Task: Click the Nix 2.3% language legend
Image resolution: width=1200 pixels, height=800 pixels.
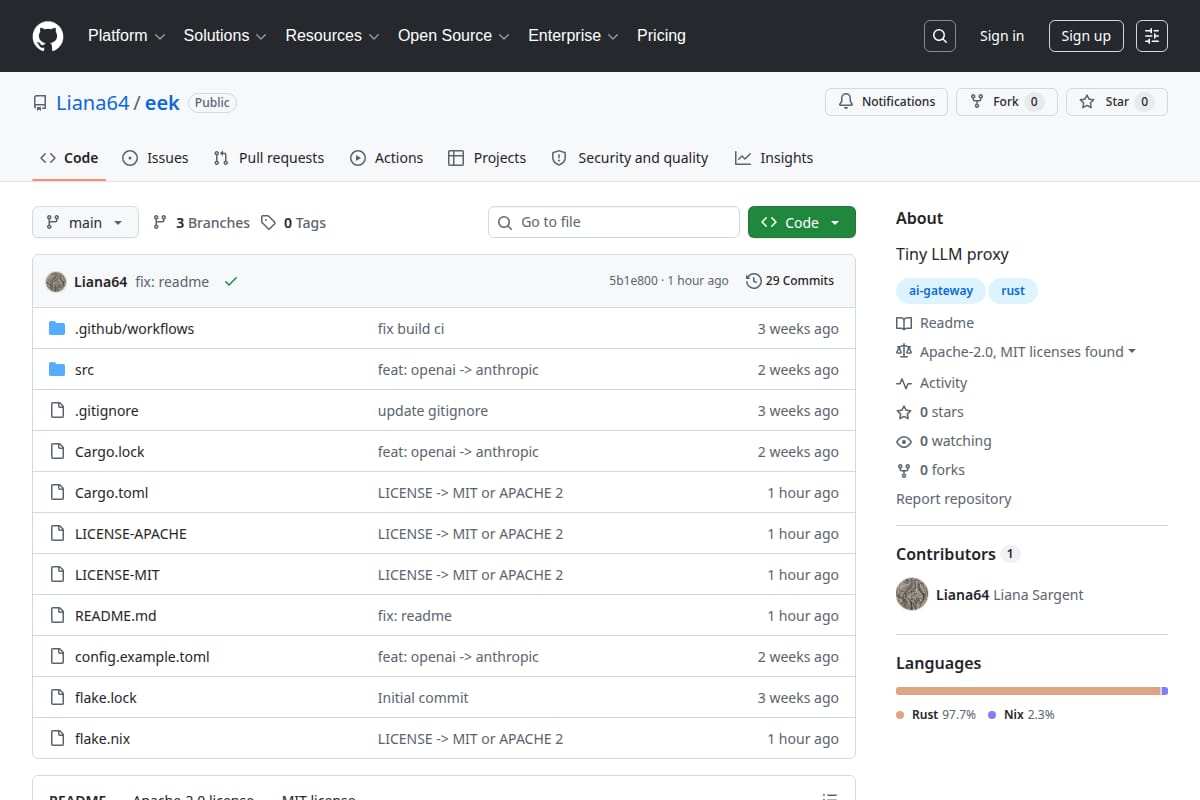Action: point(1021,715)
